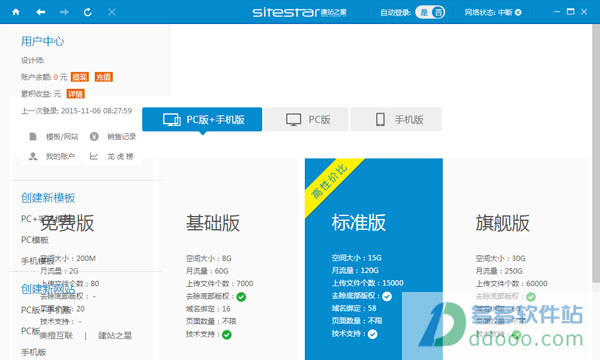
Task: Switch to the PC版 tab
Action: [307, 119]
